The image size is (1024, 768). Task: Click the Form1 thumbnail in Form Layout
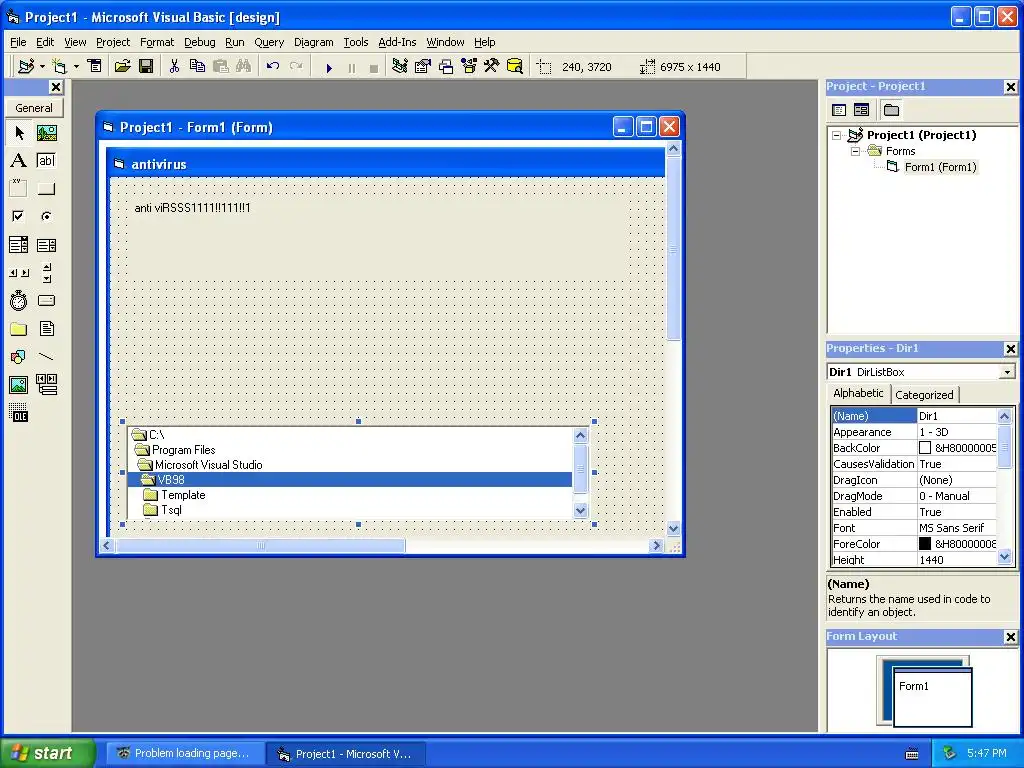(x=933, y=697)
